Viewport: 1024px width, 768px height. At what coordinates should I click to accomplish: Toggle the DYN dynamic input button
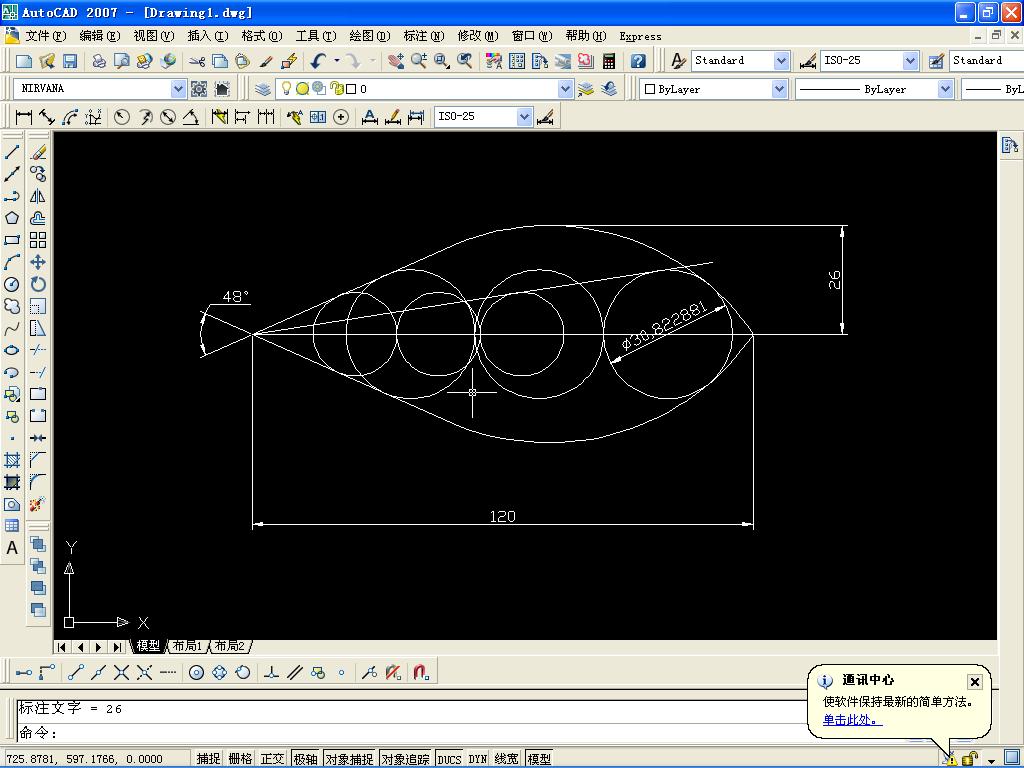(x=477, y=758)
